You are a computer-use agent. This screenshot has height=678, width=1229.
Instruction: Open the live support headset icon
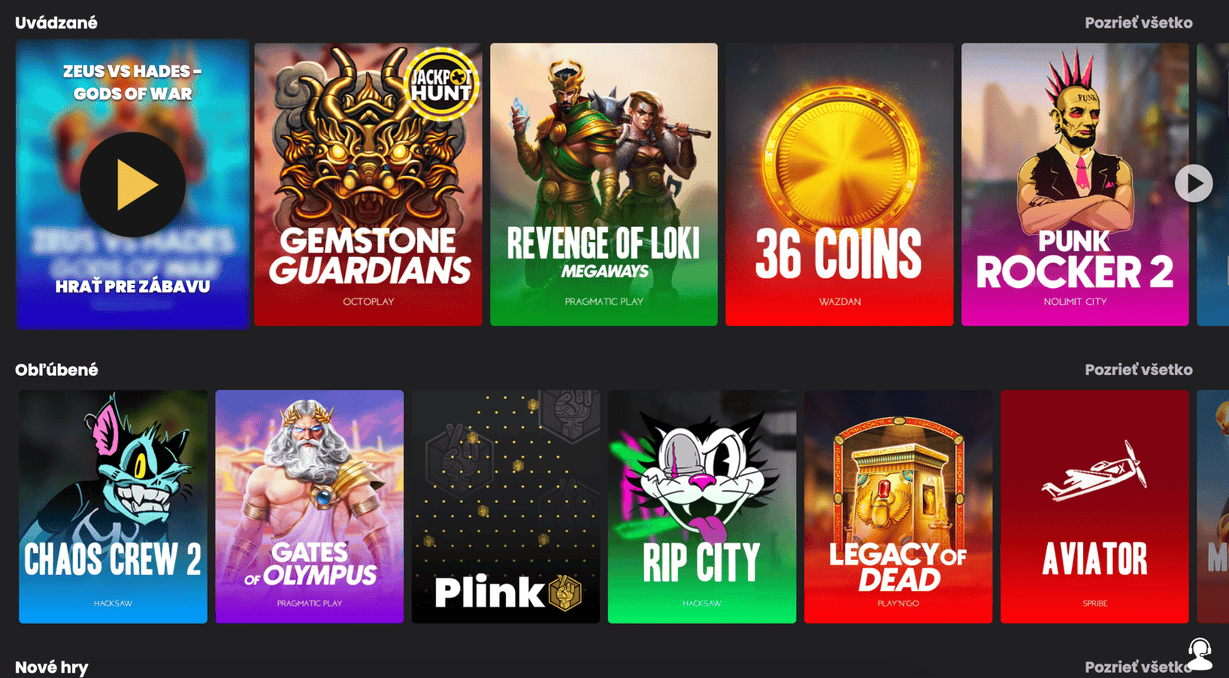tap(1200, 654)
